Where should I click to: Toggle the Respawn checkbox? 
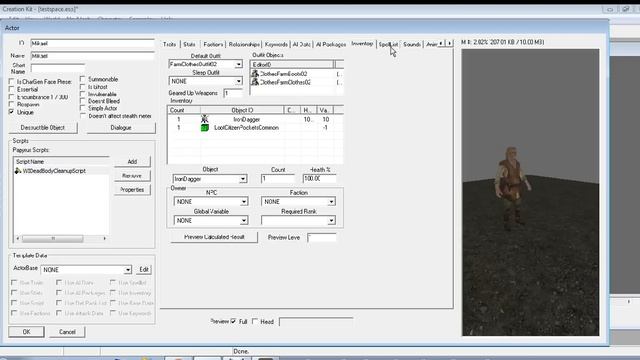click(x=12, y=104)
